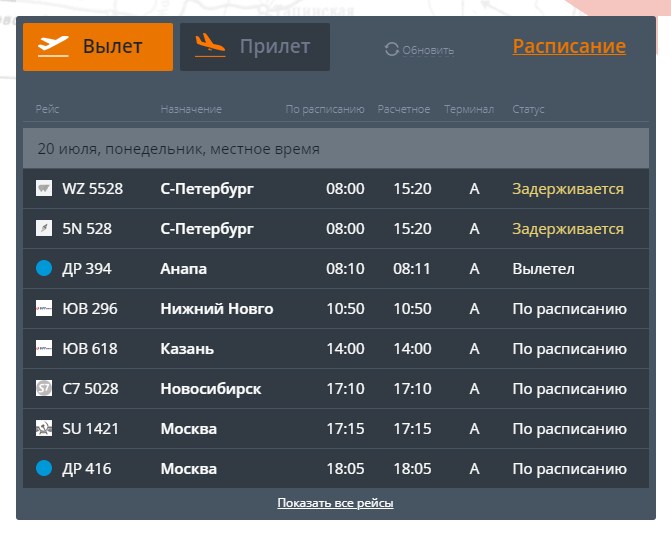Select flight number 5N 528
This screenshot has width=671, height=535.
pos(87,229)
